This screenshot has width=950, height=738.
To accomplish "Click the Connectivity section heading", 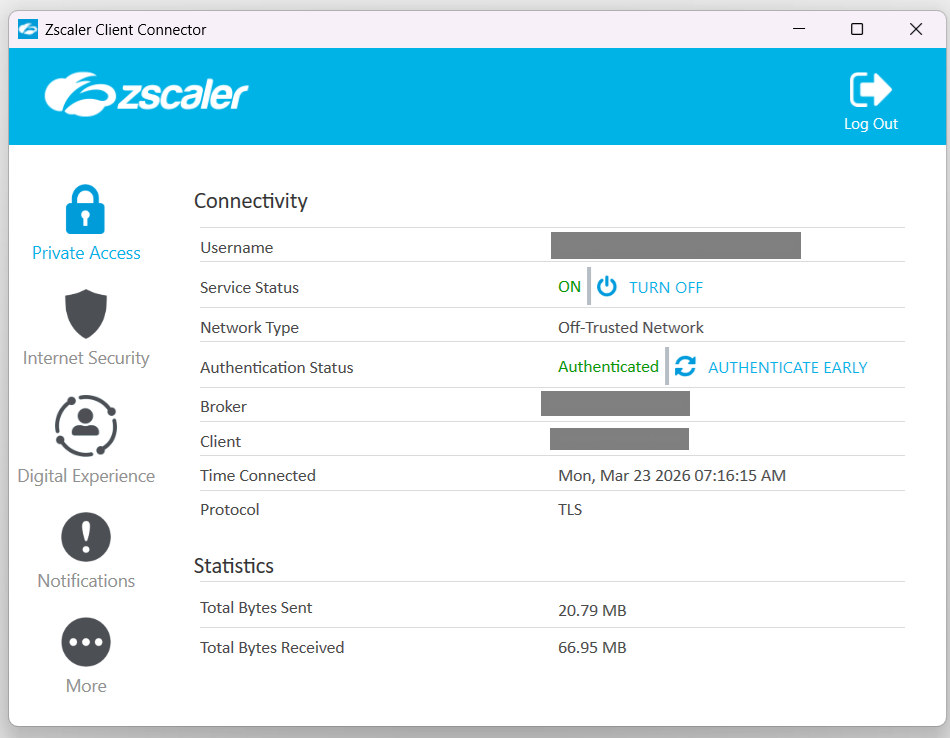I will click(251, 201).
